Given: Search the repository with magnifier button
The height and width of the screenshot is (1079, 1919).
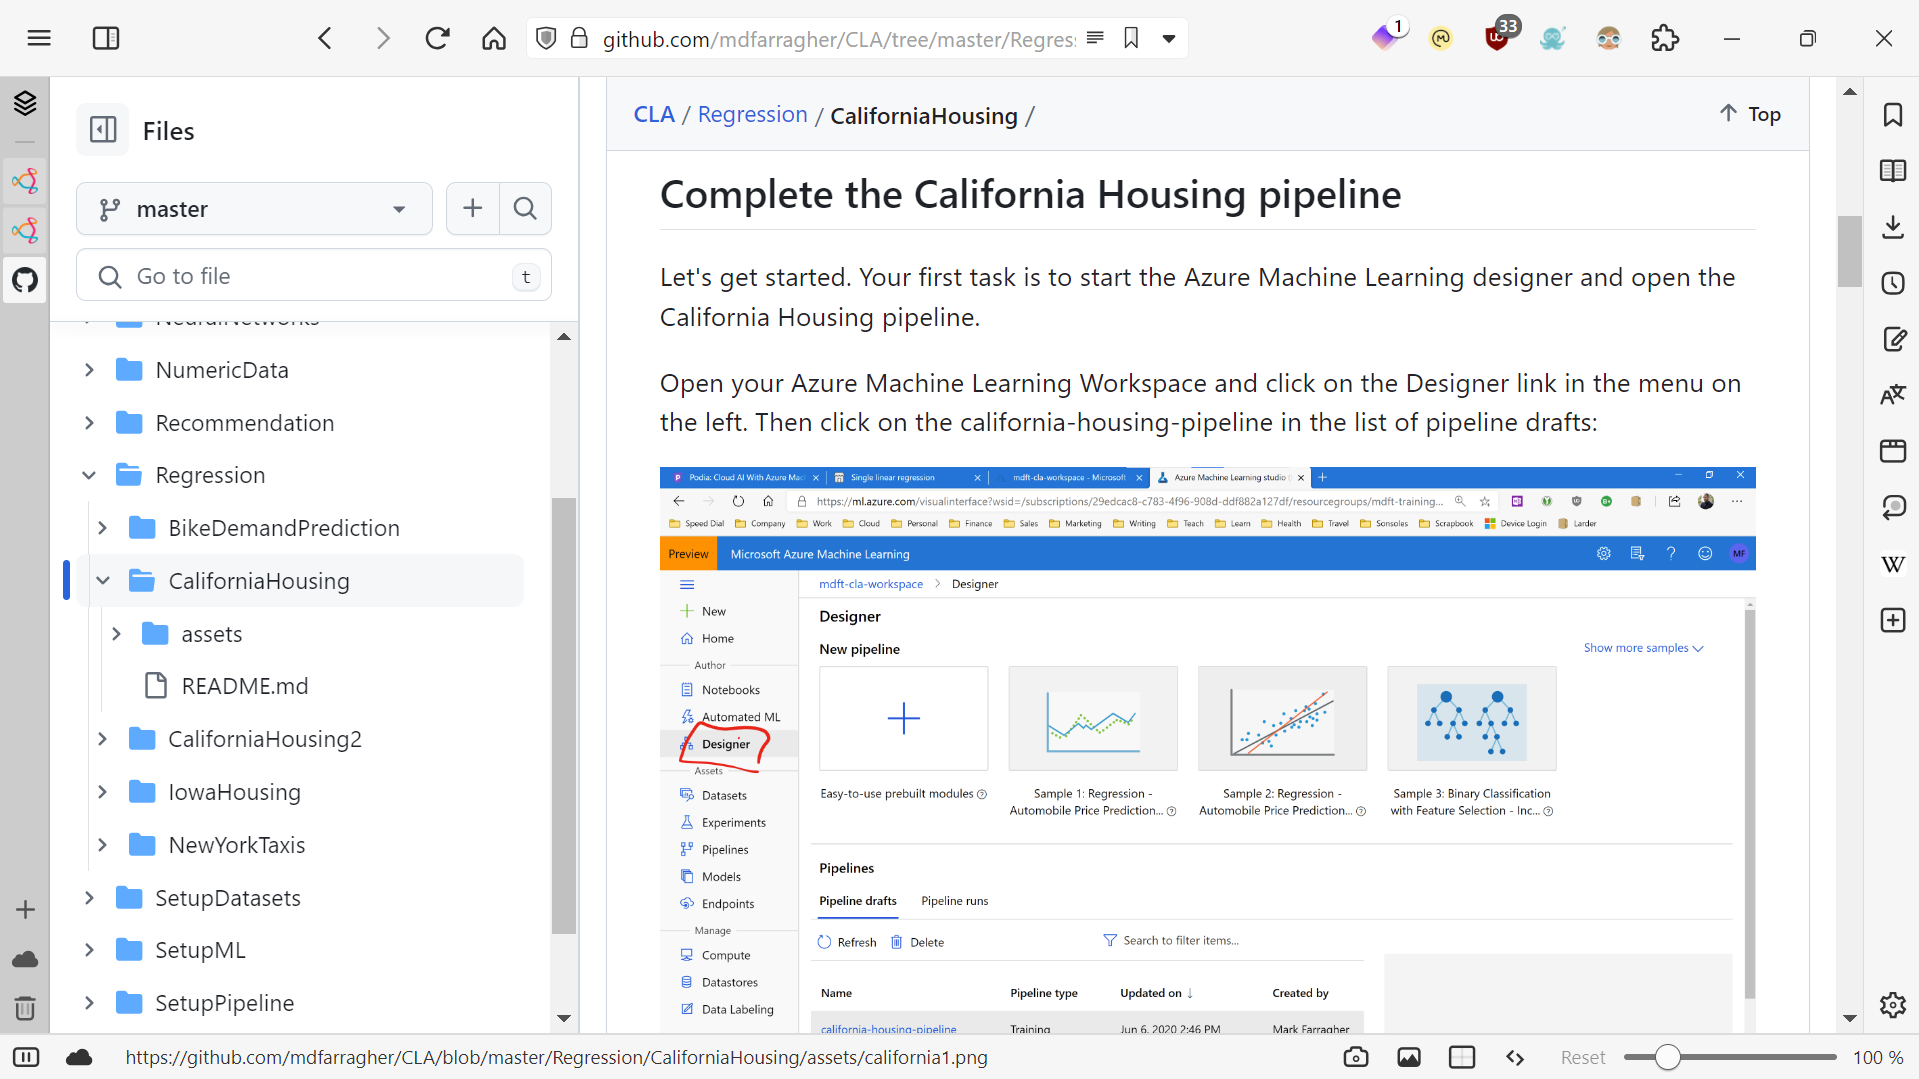Looking at the screenshot, I should (x=525, y=208).
